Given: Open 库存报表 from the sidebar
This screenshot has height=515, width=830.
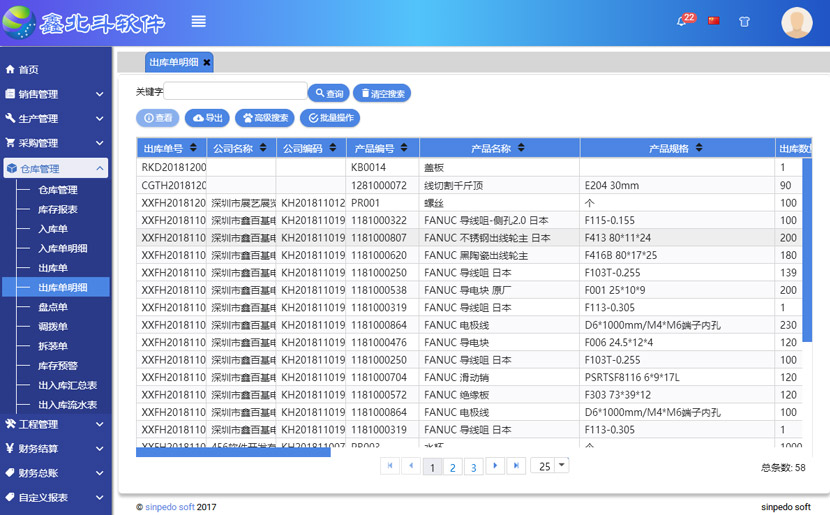Looking at the screenshot, I should (x=58, y=210).
